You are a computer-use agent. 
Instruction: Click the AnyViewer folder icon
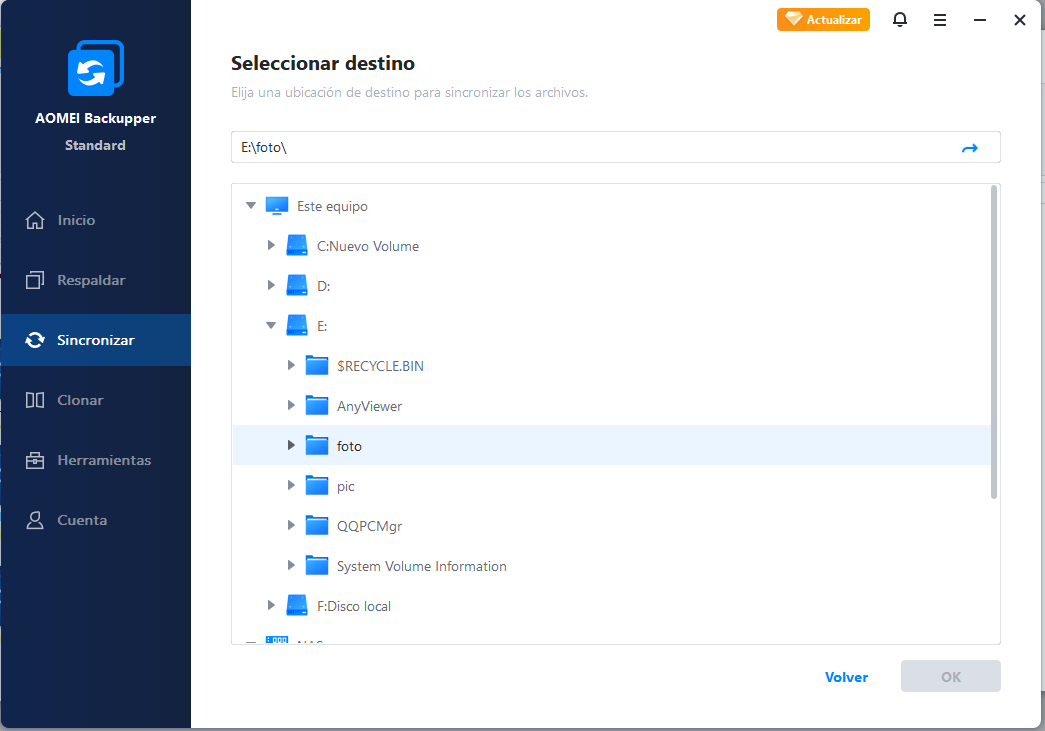click(317, 406)
